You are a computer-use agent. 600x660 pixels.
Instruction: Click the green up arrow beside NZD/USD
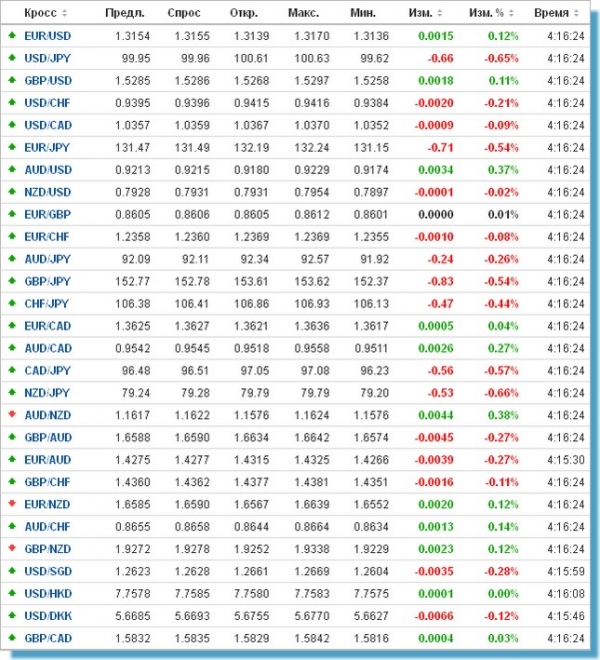pyautogui.click(x=12, y=192)
